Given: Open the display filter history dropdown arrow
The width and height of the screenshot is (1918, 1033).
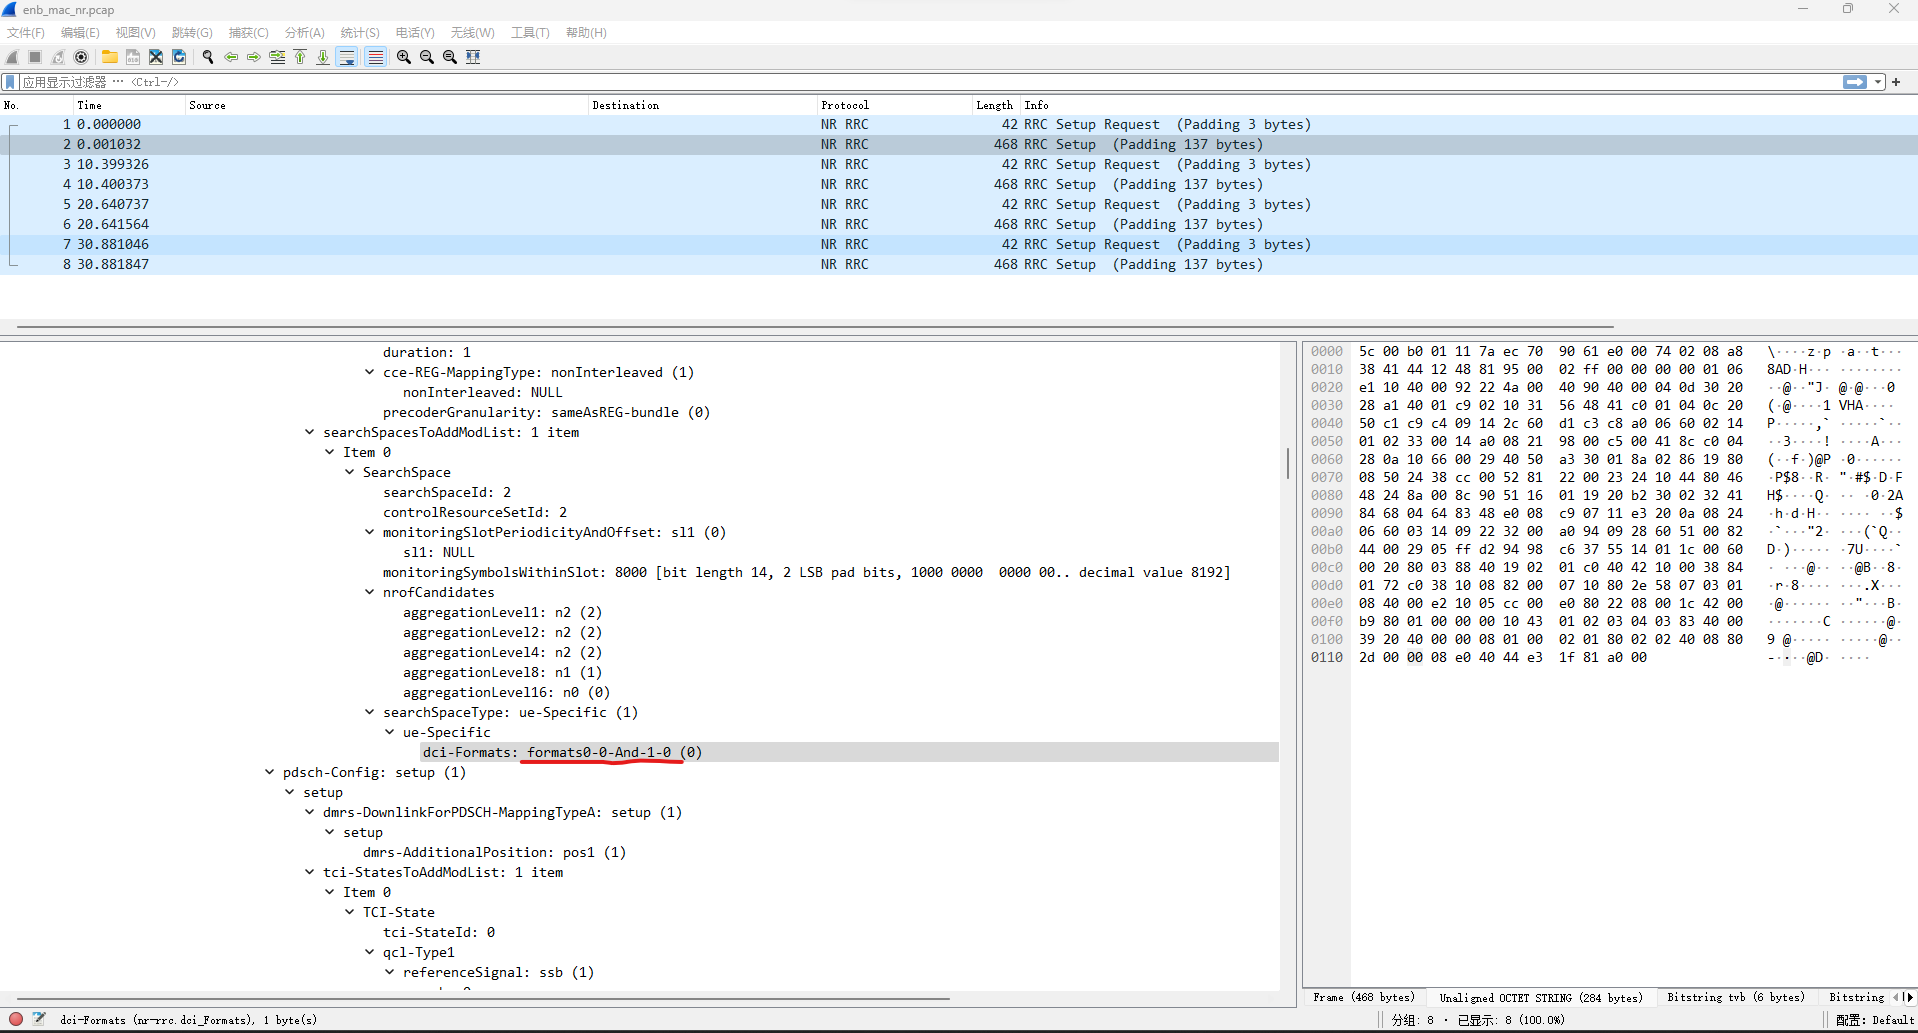Looking at the screenshot, I should (x=1878, y=81).
